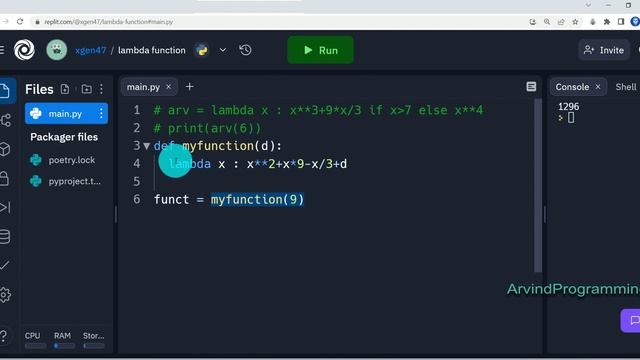Click the console prompt cursor
640x360 pixels.
(571, 118)
